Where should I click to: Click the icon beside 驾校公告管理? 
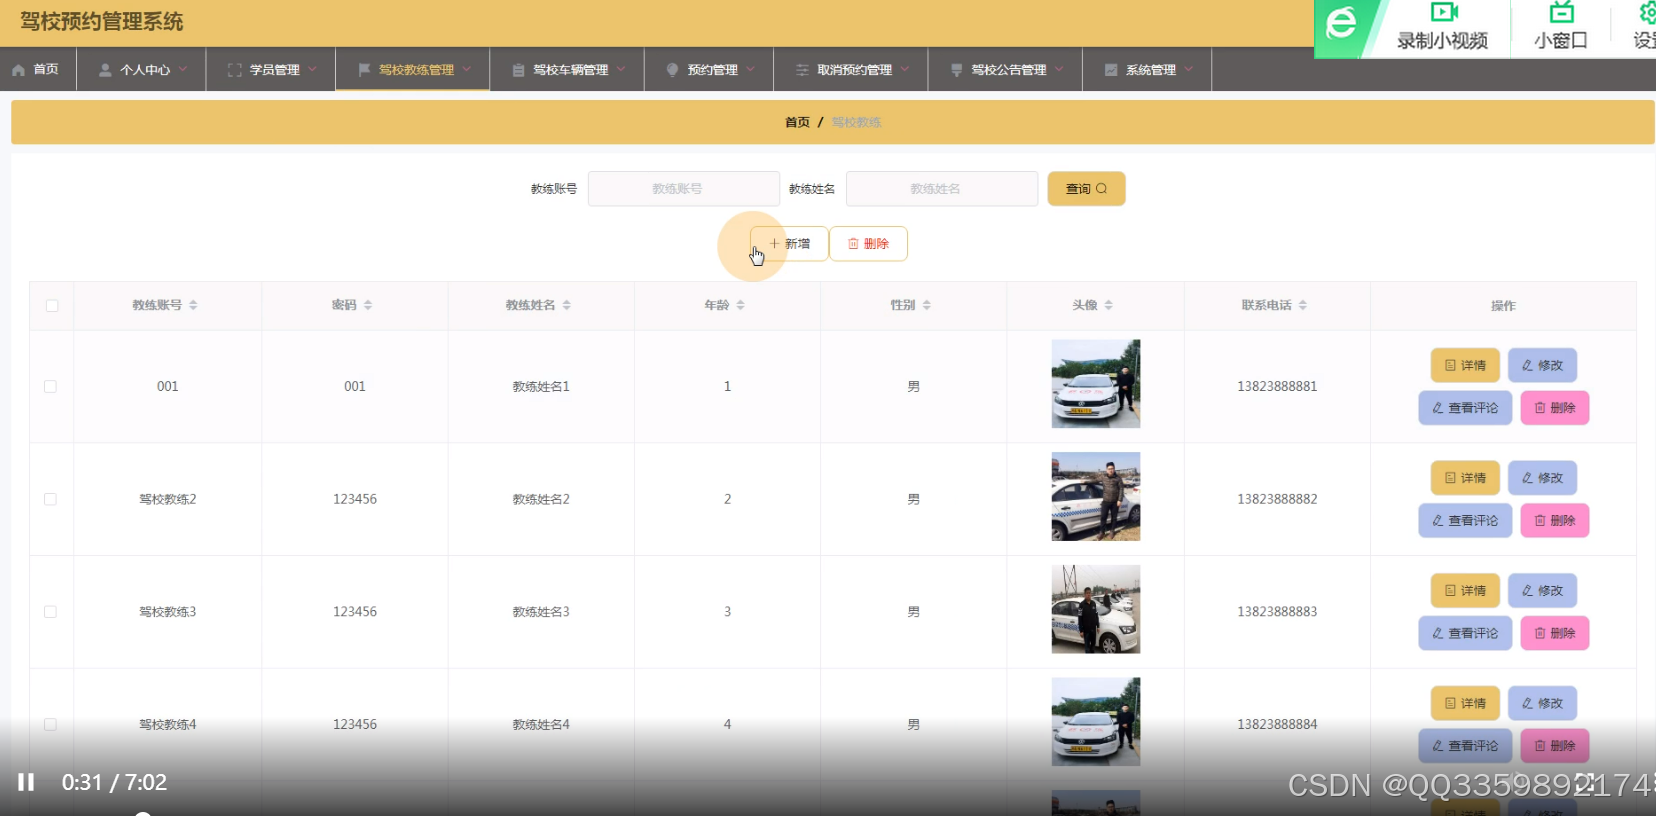(956, 70)
